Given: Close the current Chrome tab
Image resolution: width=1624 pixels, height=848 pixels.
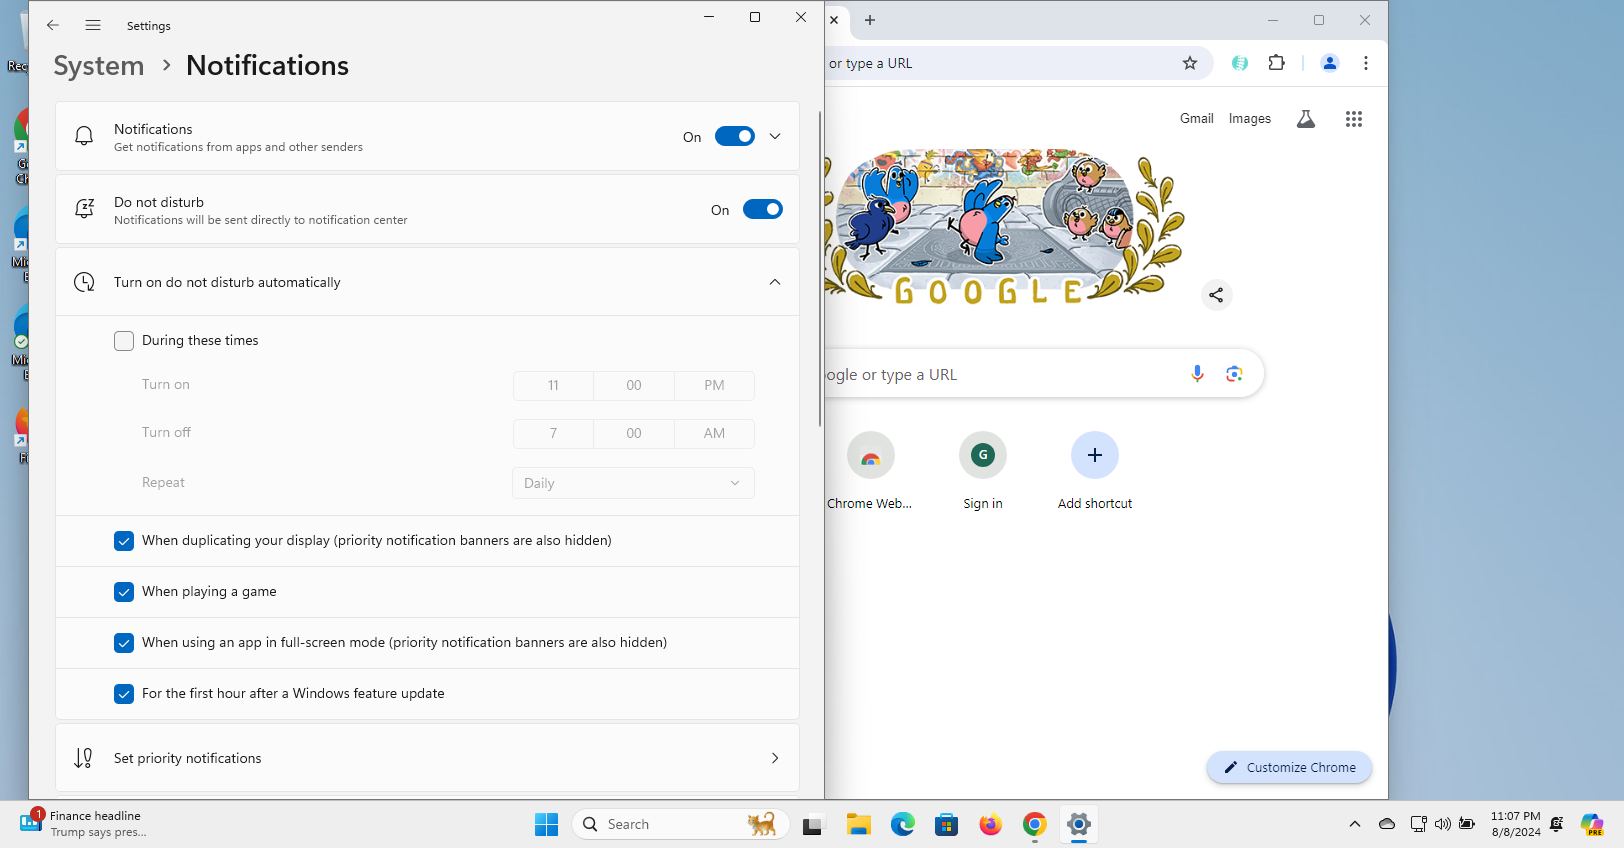Looking at the screenshot, I should tap(834, 20).
